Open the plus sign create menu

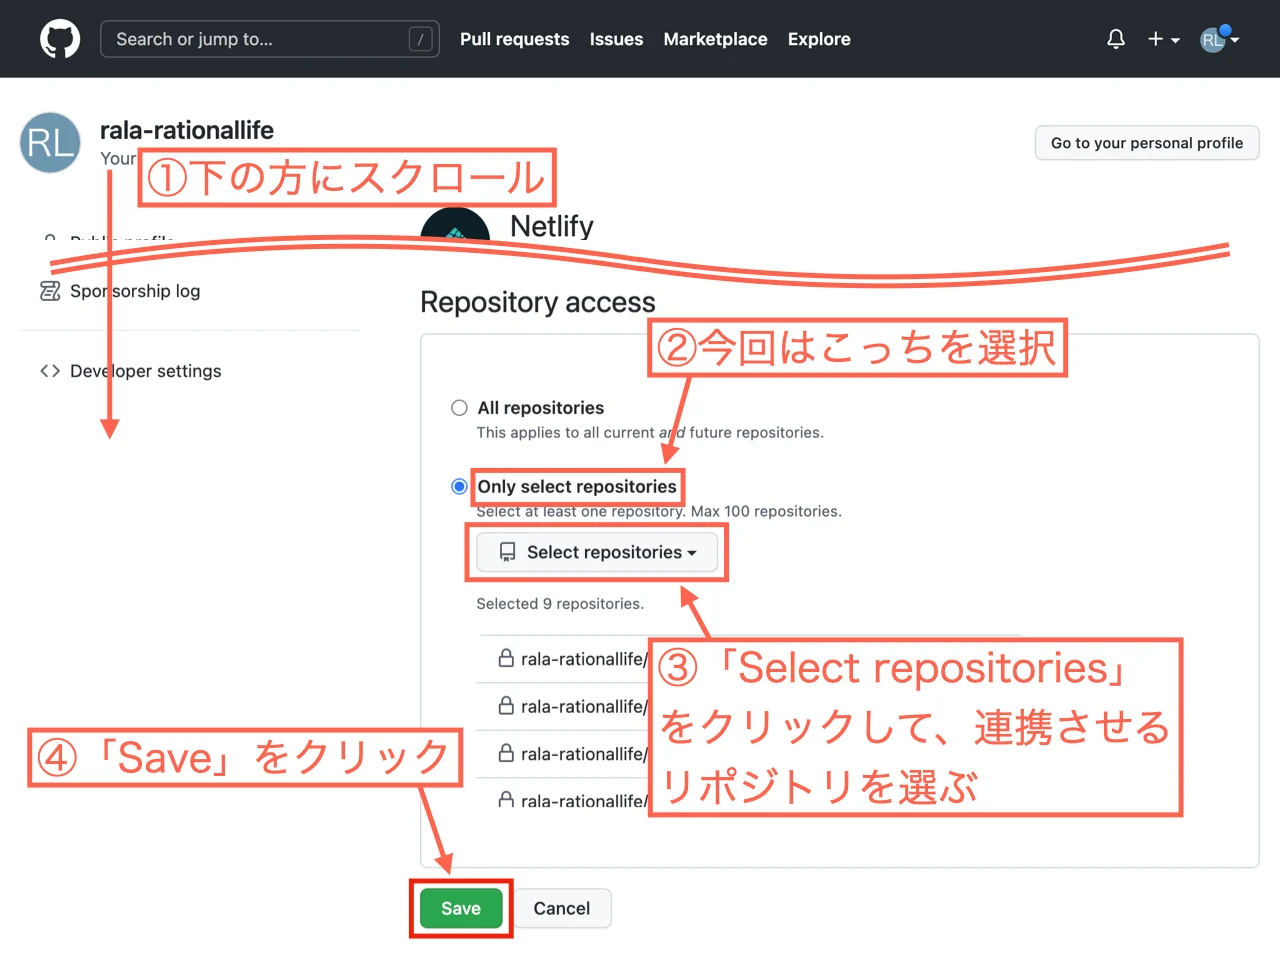1157,39
